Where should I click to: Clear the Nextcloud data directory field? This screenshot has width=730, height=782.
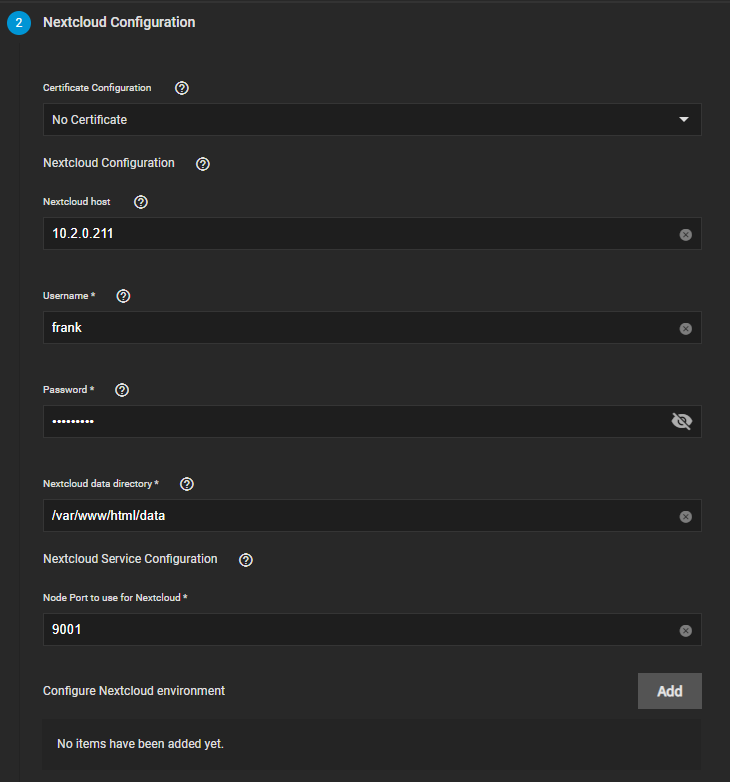(686, 517)
